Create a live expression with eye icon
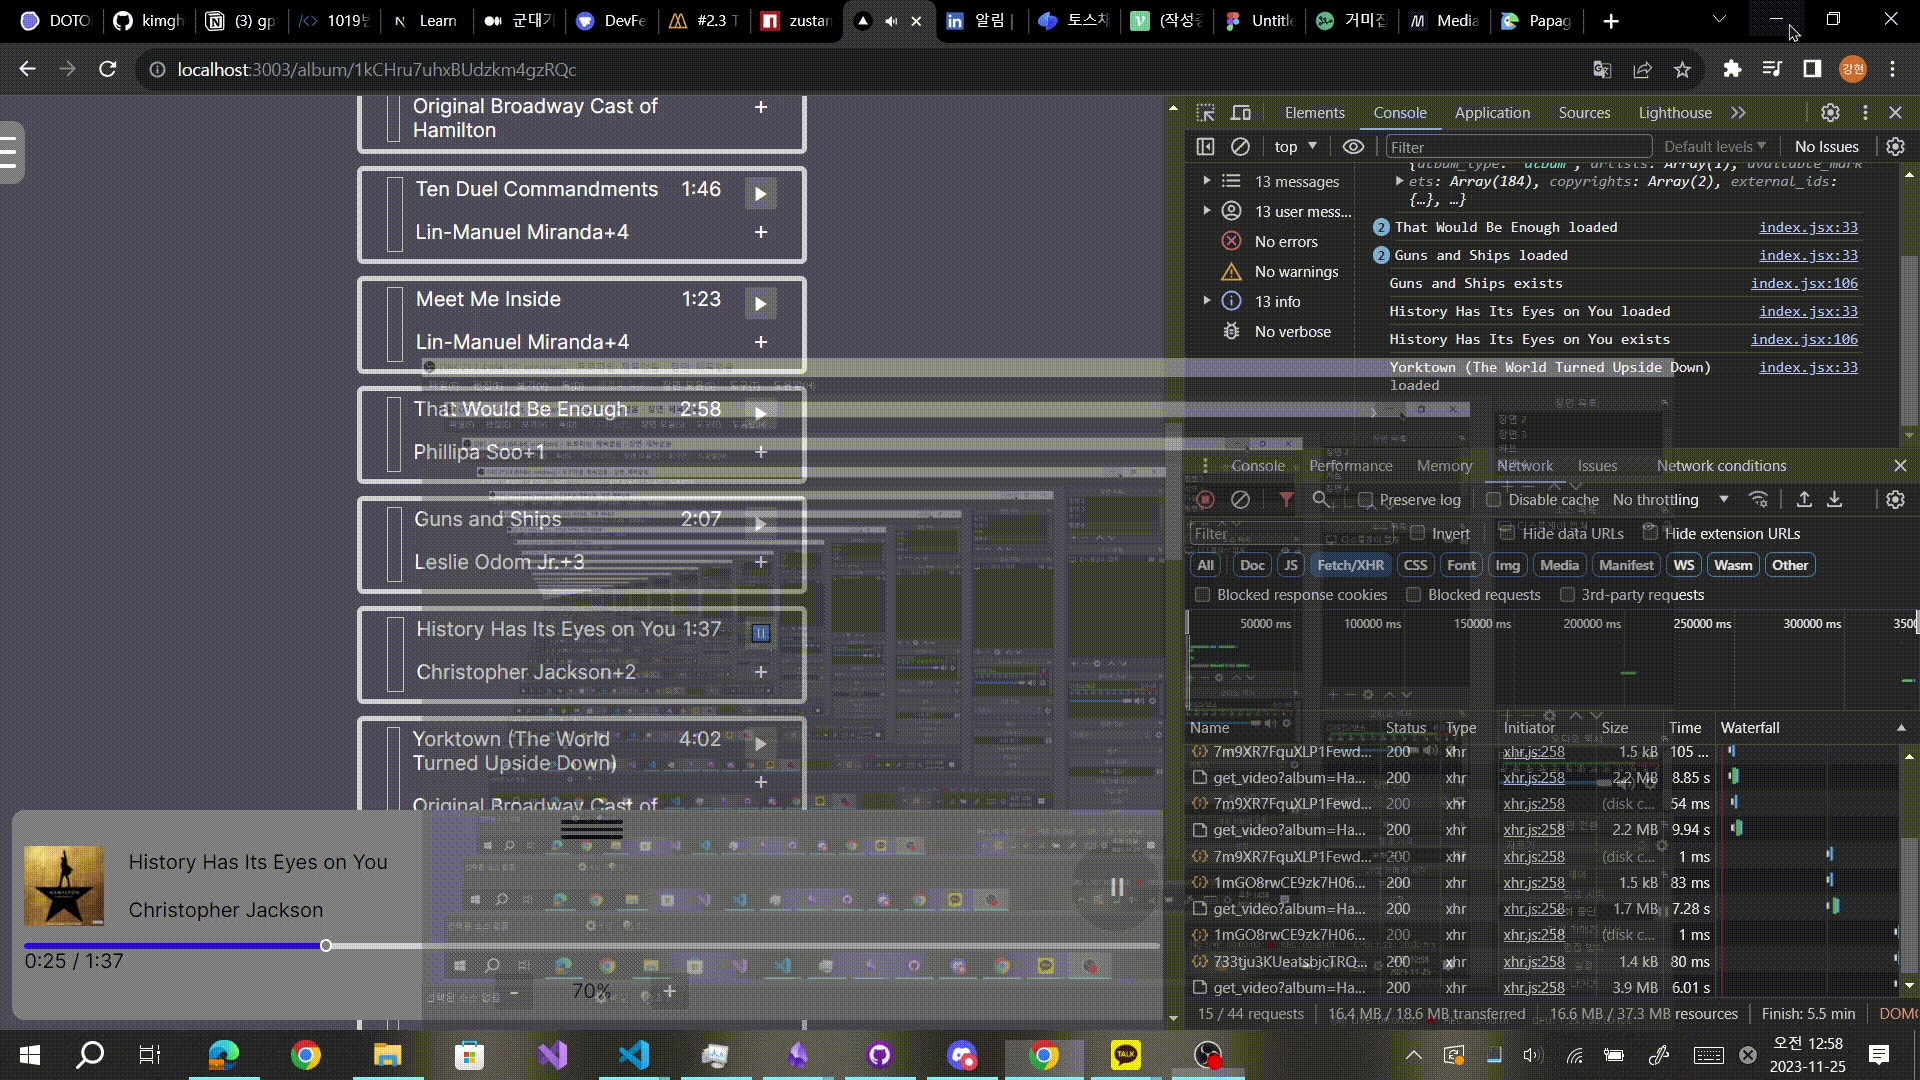The height and width of the screenshot is (1080, 1920). coord(1353,147)
